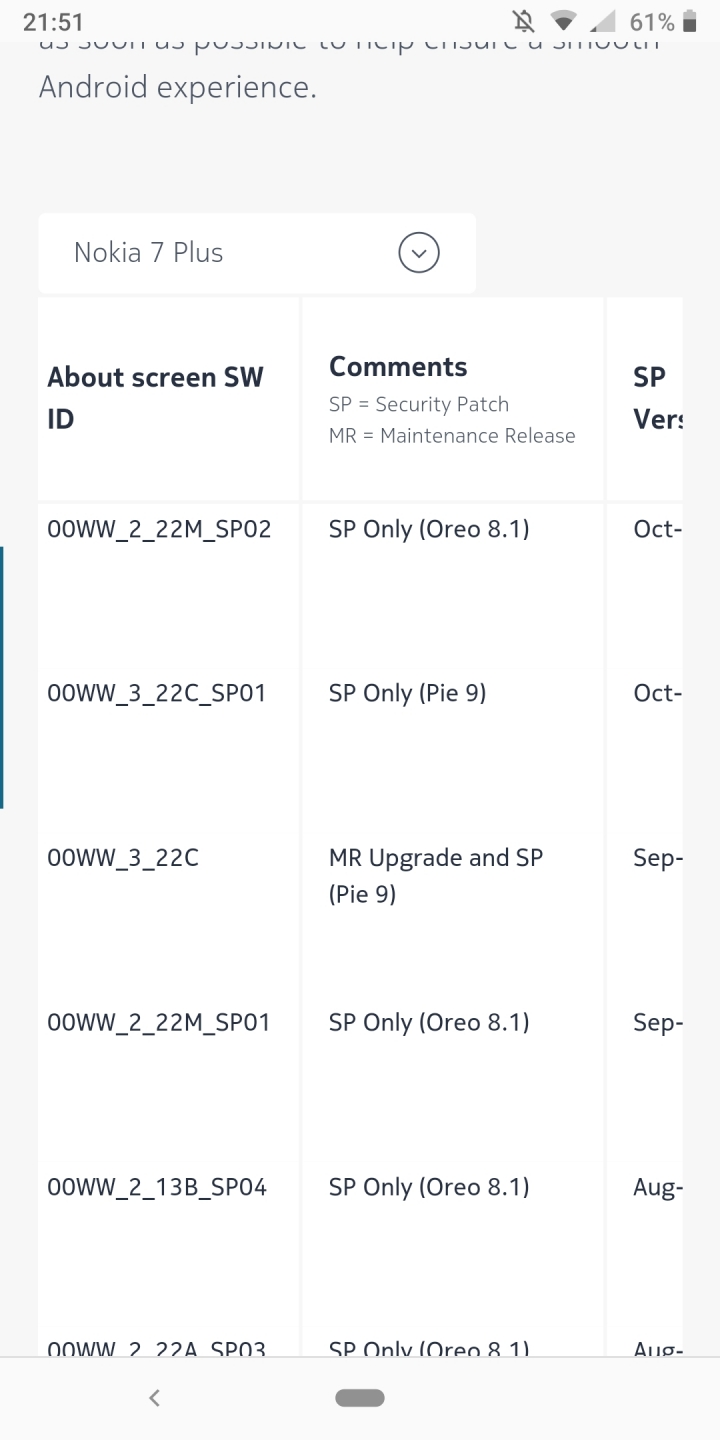Screen dimensions: 720x1440
Task: Select the About screen SW ID header
Action: (x=156, y=398)
